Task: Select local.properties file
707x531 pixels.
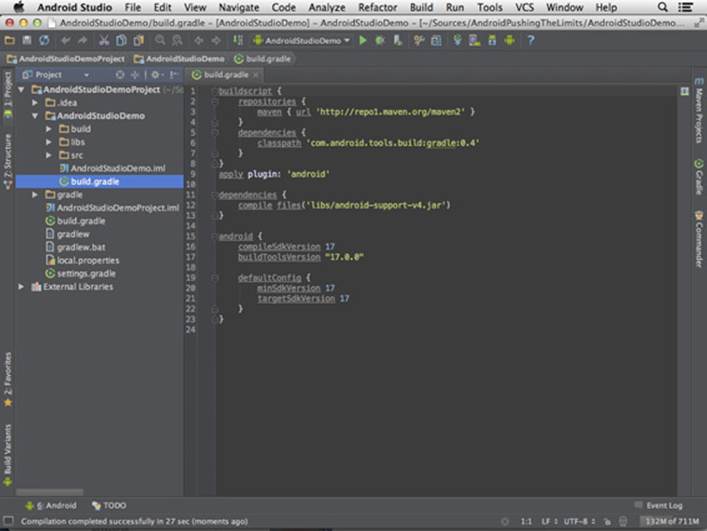Action: [83, 261]
